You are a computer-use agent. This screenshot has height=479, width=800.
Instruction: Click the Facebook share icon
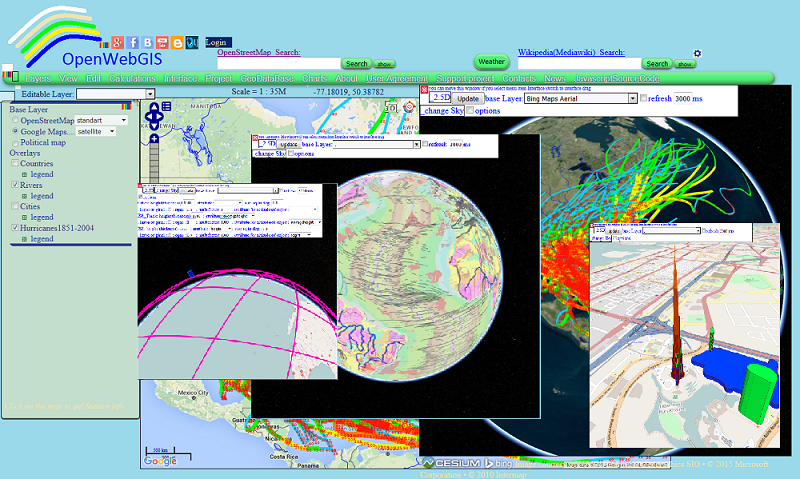click(133, 42)
